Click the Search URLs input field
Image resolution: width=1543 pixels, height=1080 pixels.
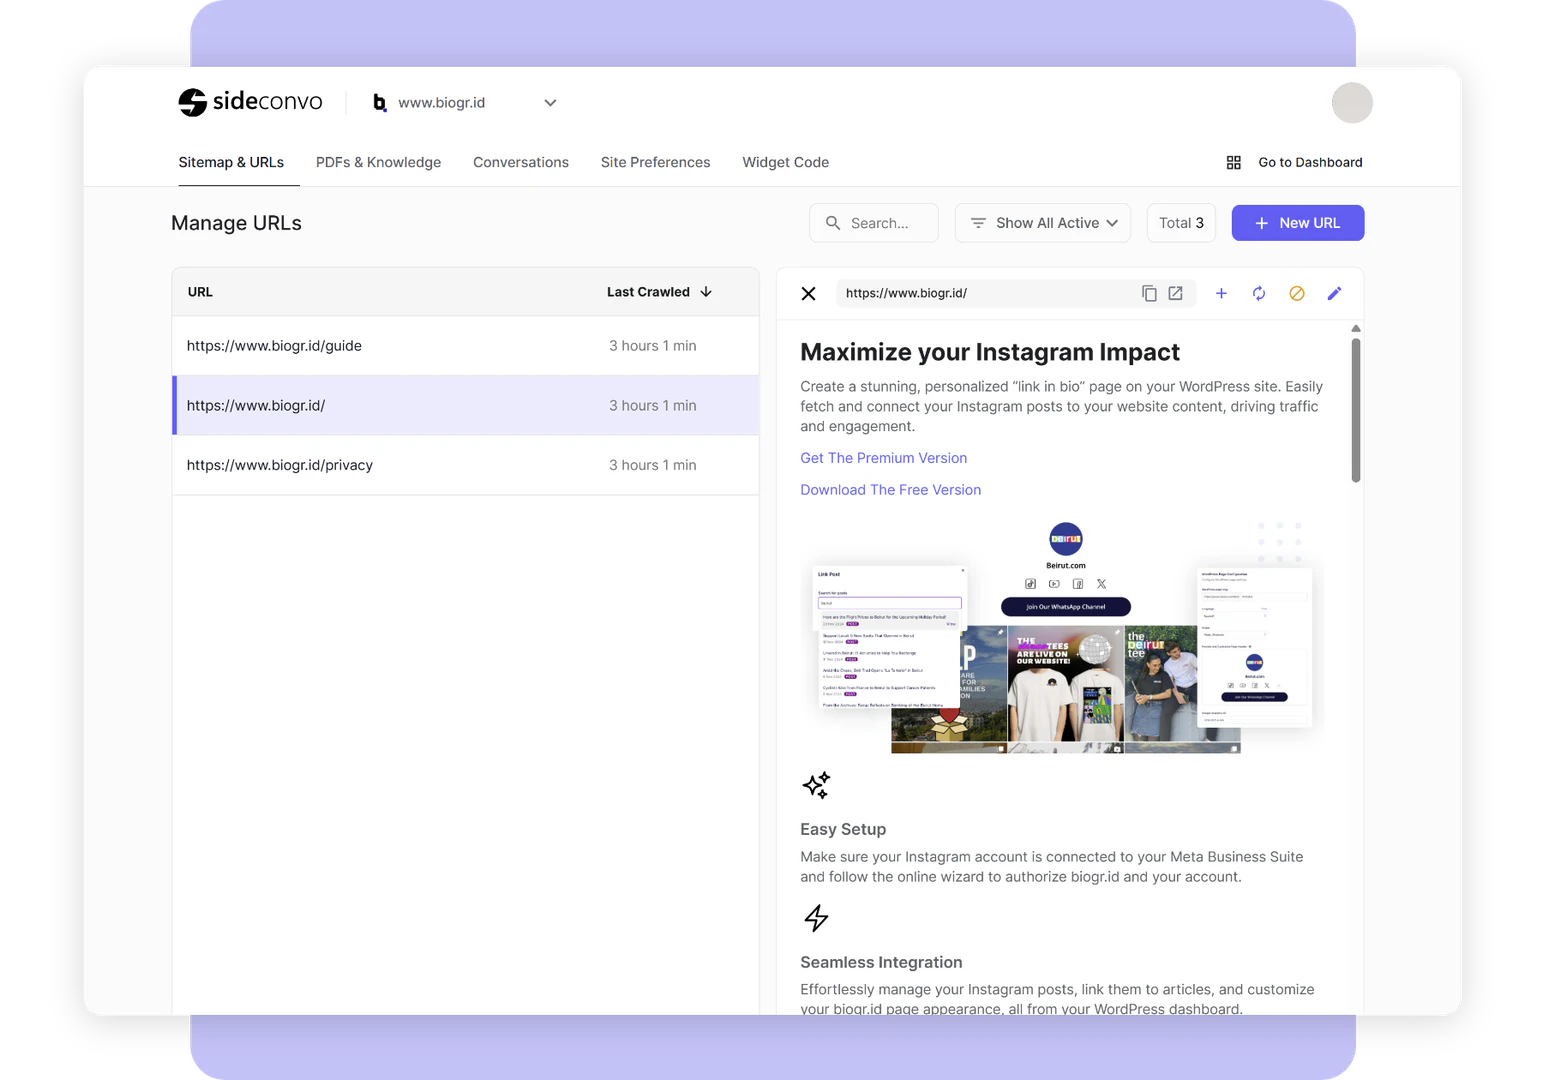885,223
